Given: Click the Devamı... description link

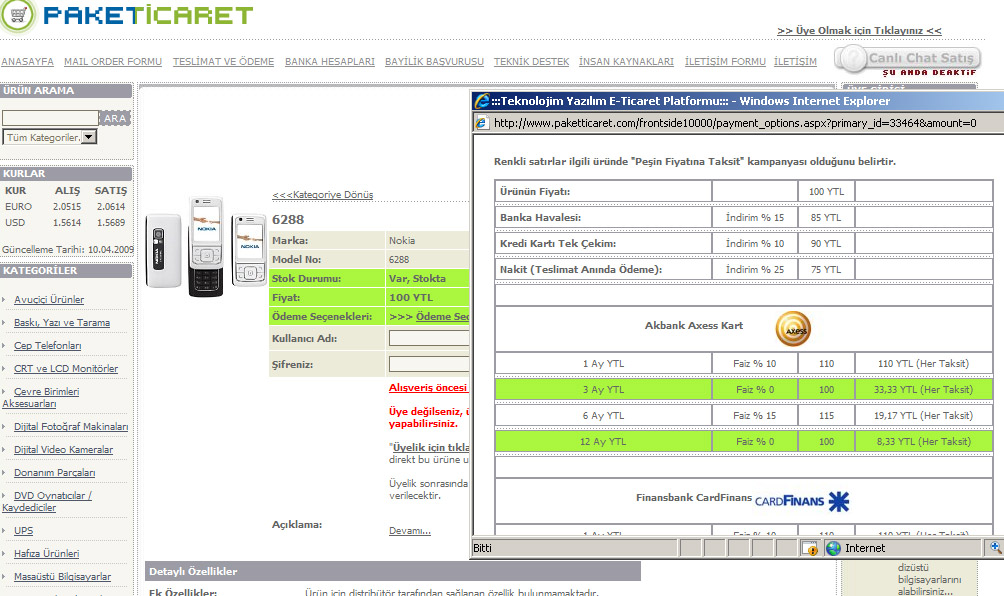Looking at the screenshot, I should [410, 530].
